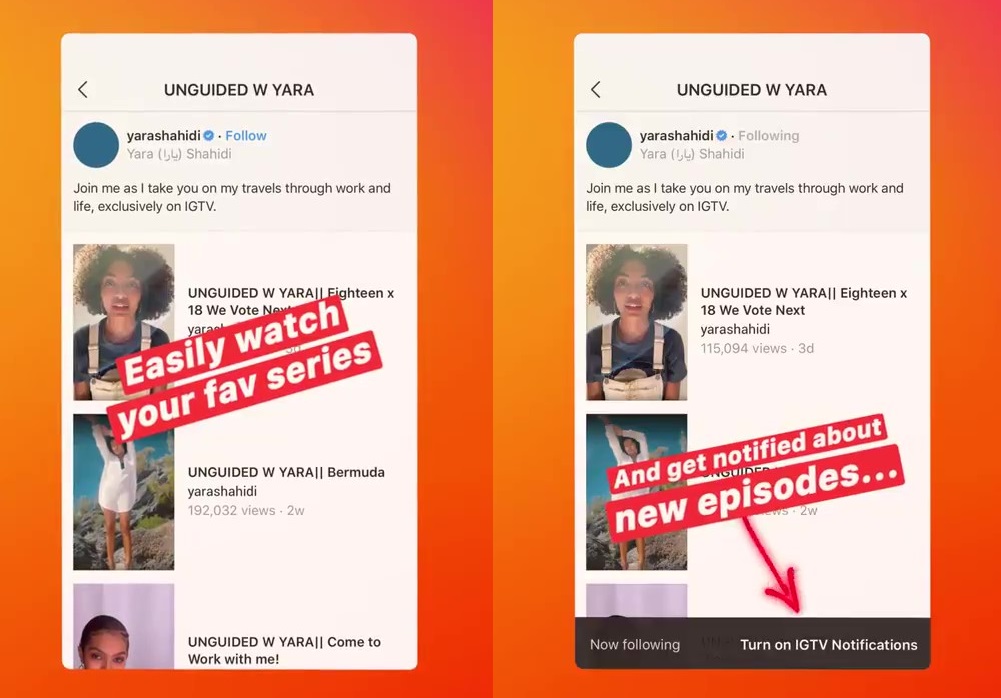1001x698 pixels.
Task: Click verified badge beside yarashahidi on right
Action: tap(721, 135)
